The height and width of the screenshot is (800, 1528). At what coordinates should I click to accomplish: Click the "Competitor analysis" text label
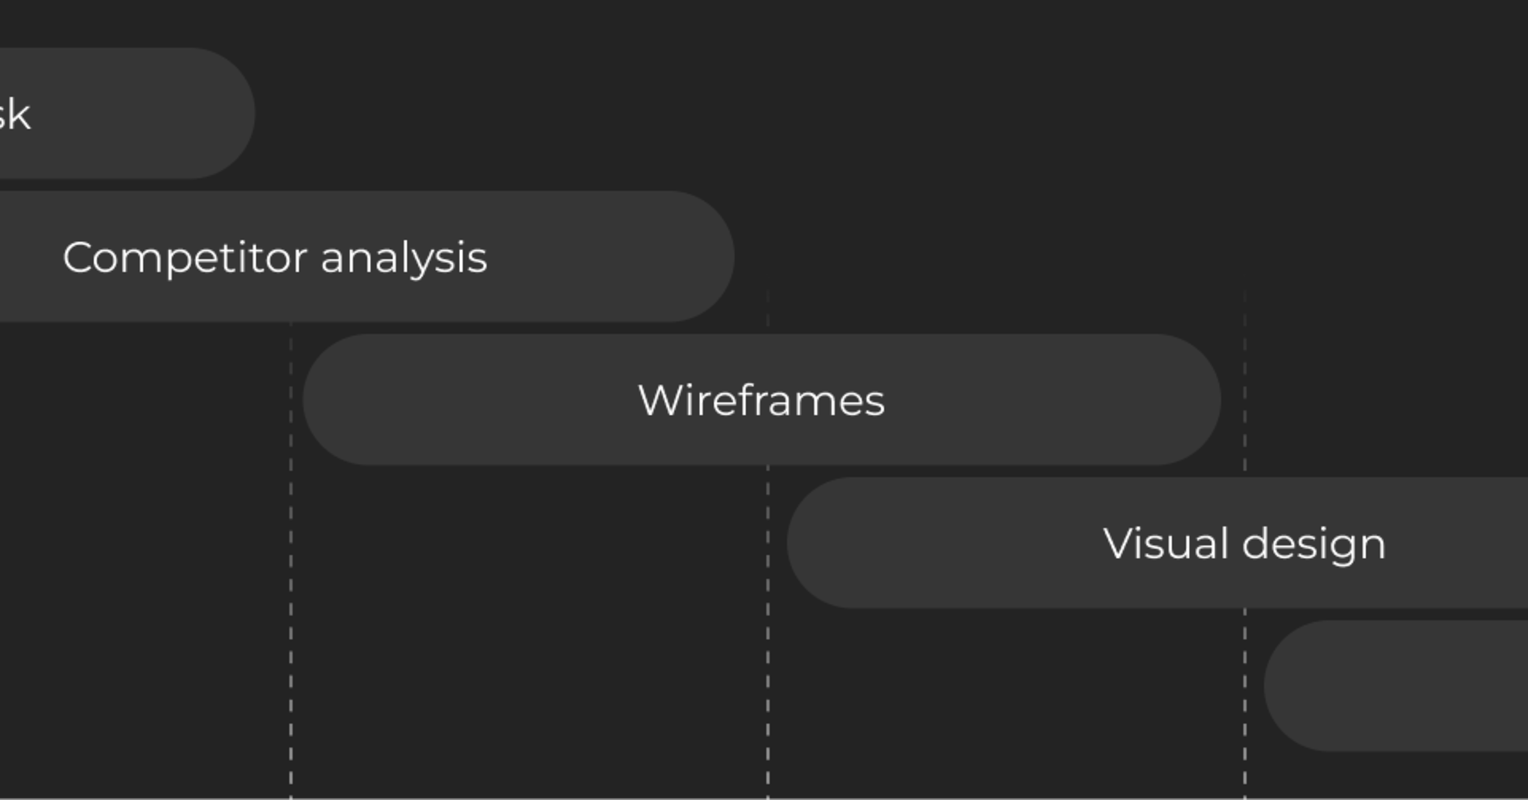click(275, 257)
